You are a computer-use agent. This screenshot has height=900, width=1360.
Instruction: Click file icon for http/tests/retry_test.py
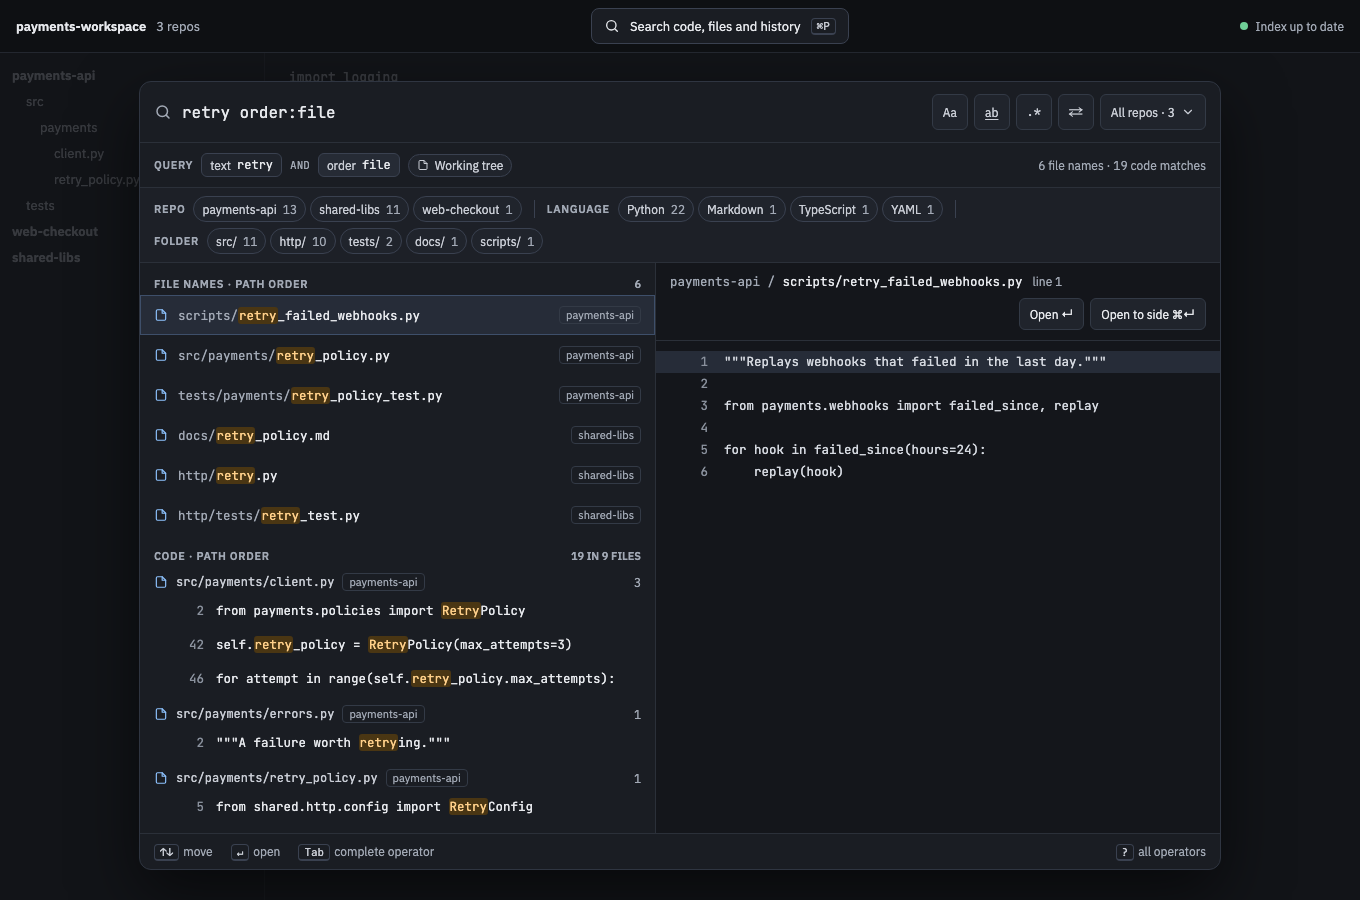click(x=161, y=516)
